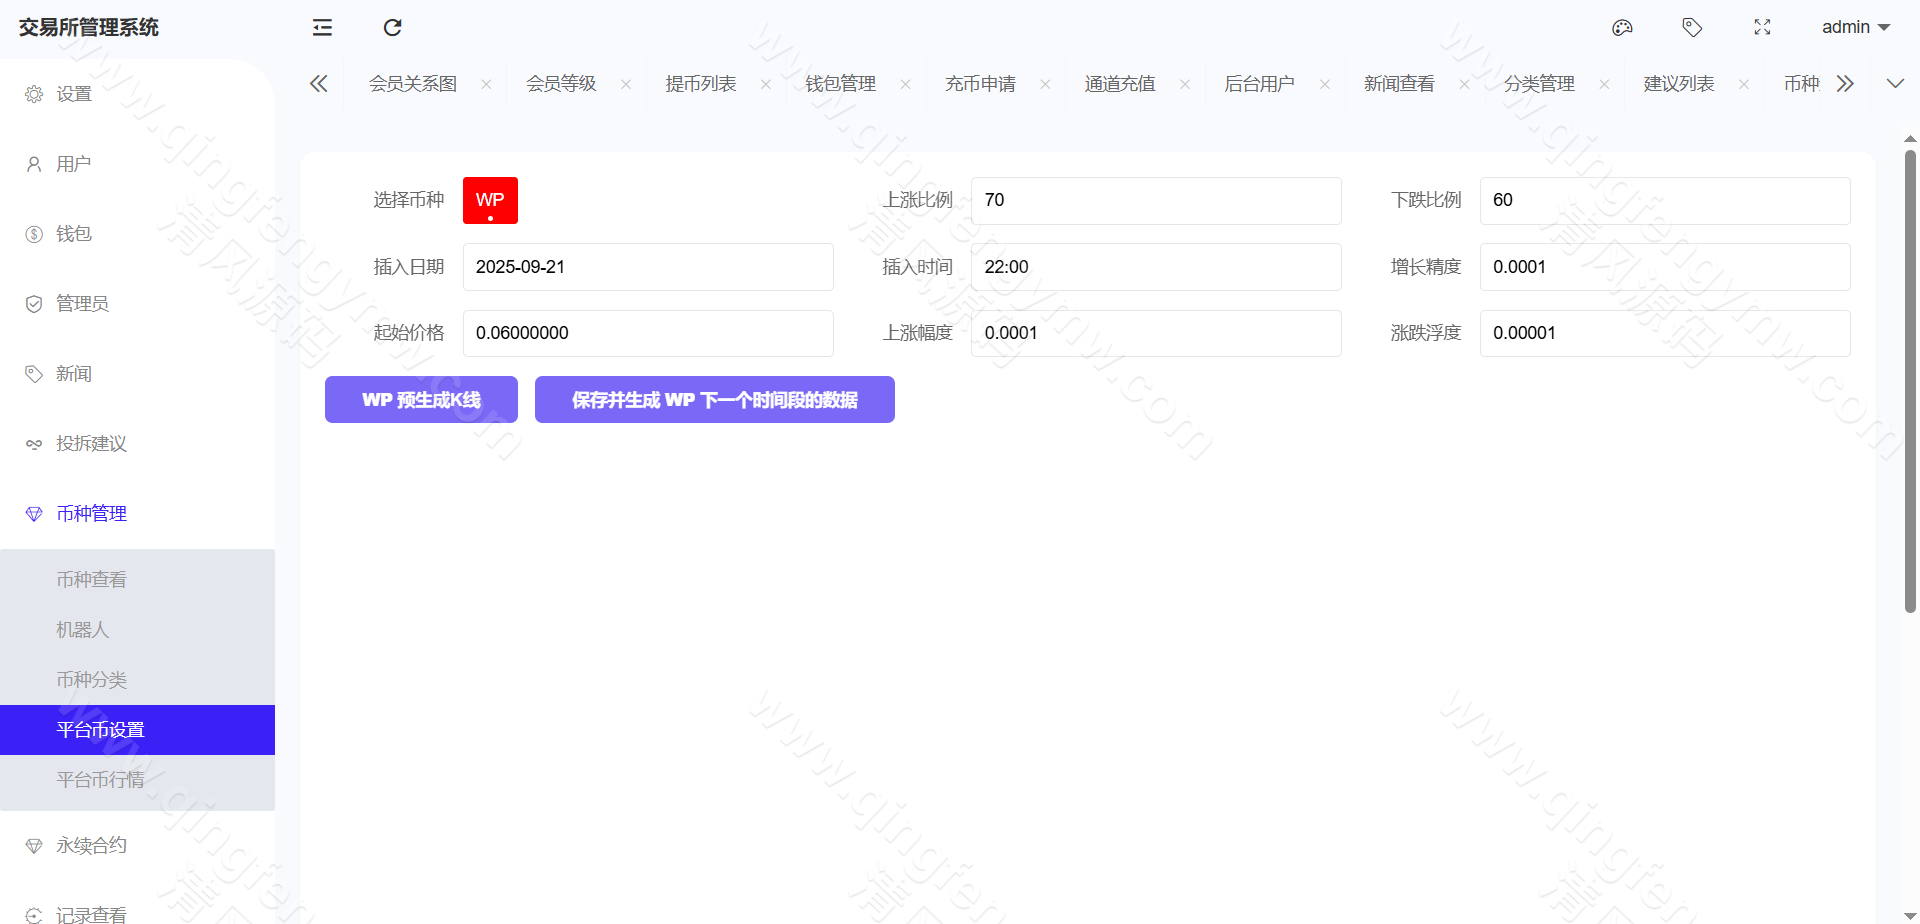Click the WP 预生成K线 button
This screenshot has width=1920, height=924.
[421, 399]
